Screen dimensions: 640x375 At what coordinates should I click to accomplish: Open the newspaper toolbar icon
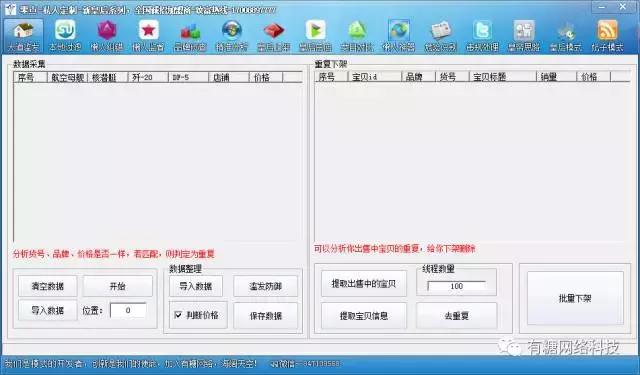440,37
